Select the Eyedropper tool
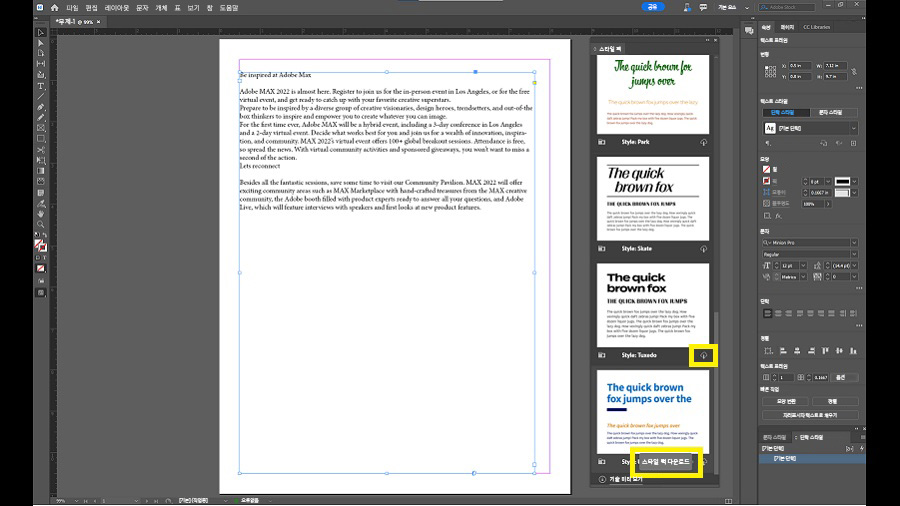This screenshot has width=900, height=506. pos(41,203)
